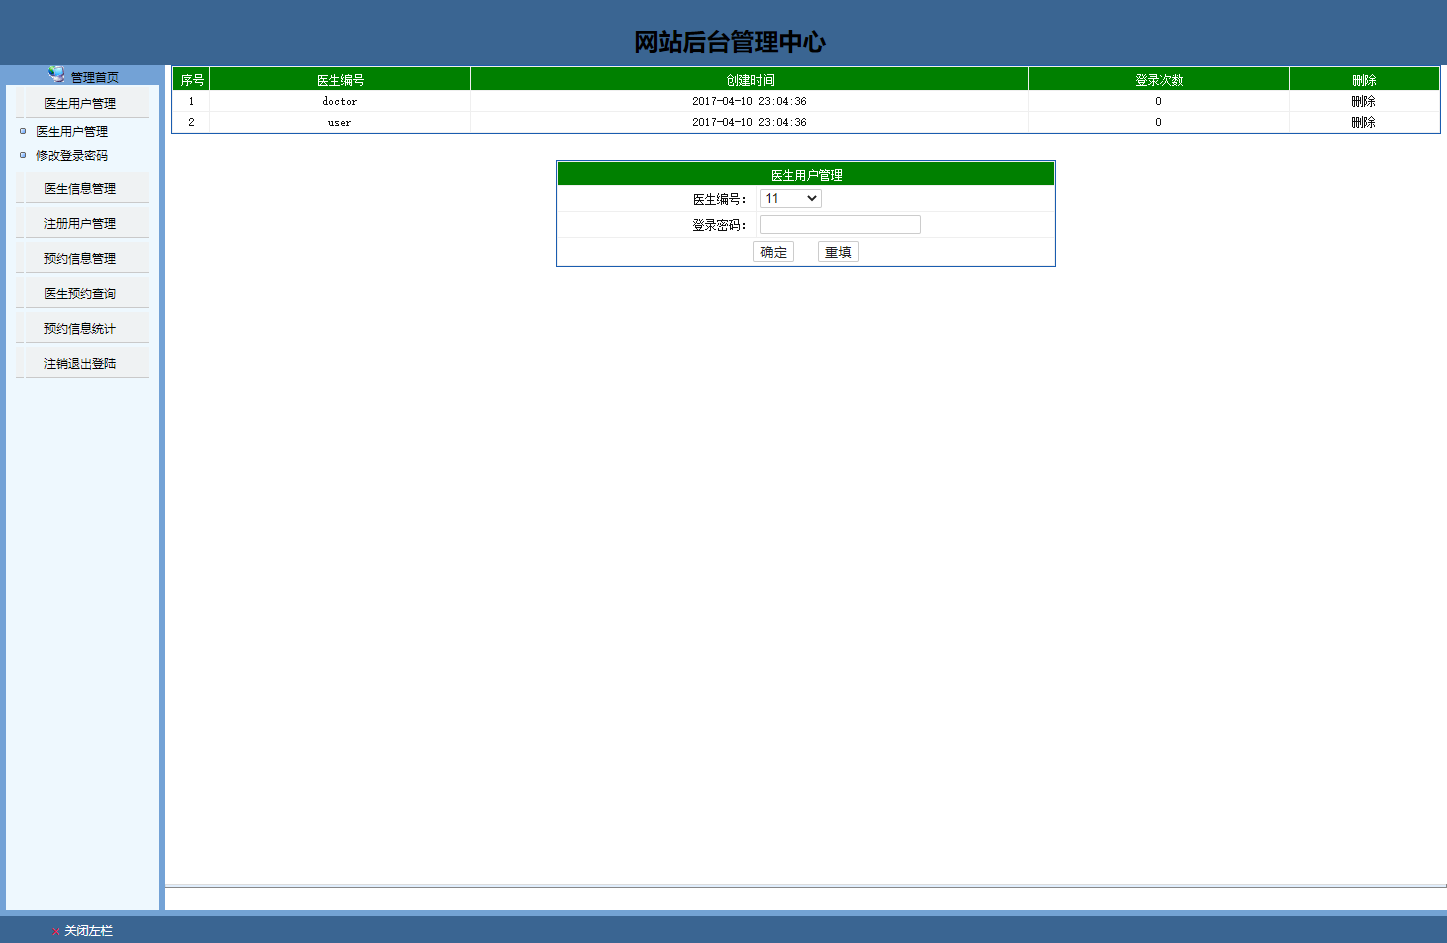This screenshot has height=943, width=1447.
Task: Click the login count in the user row
Action: [x=1159, y=122]
